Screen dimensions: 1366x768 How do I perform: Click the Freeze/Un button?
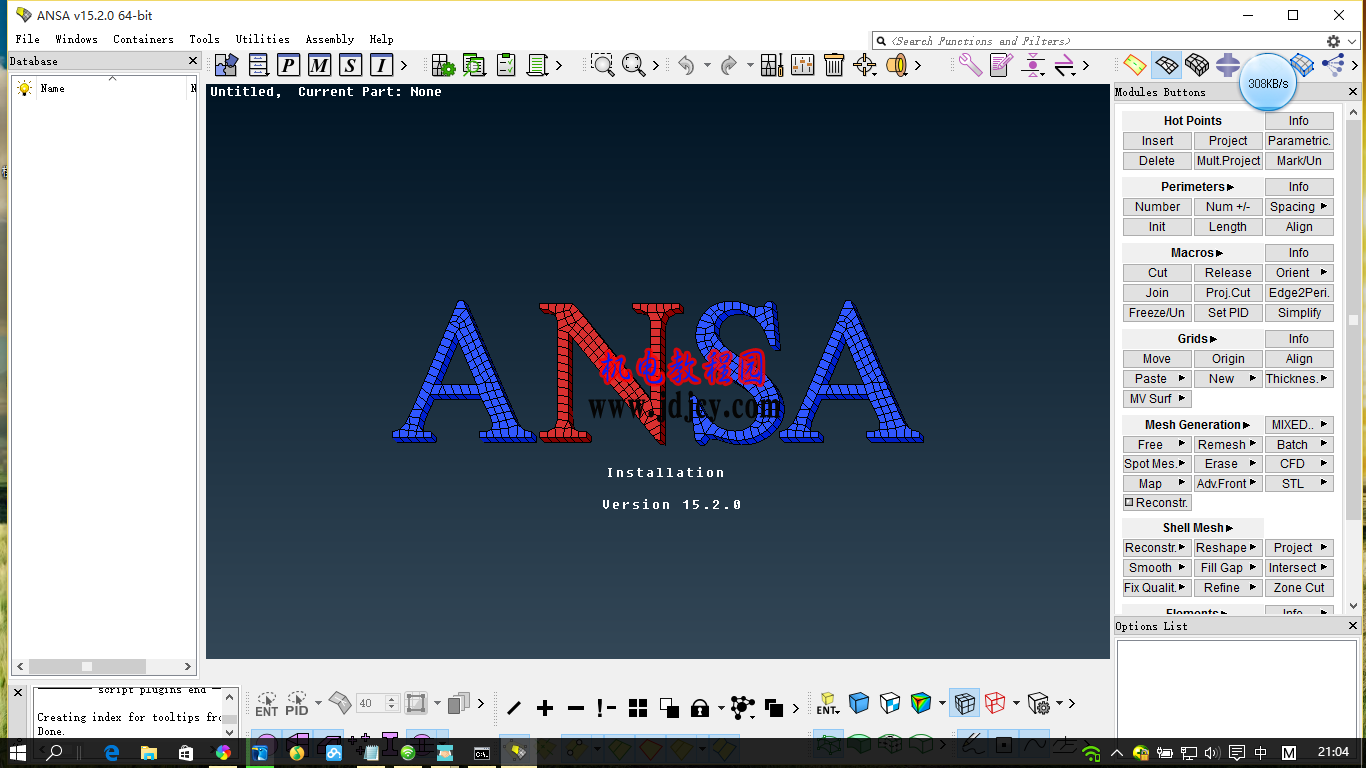(x=1157, y=313)
